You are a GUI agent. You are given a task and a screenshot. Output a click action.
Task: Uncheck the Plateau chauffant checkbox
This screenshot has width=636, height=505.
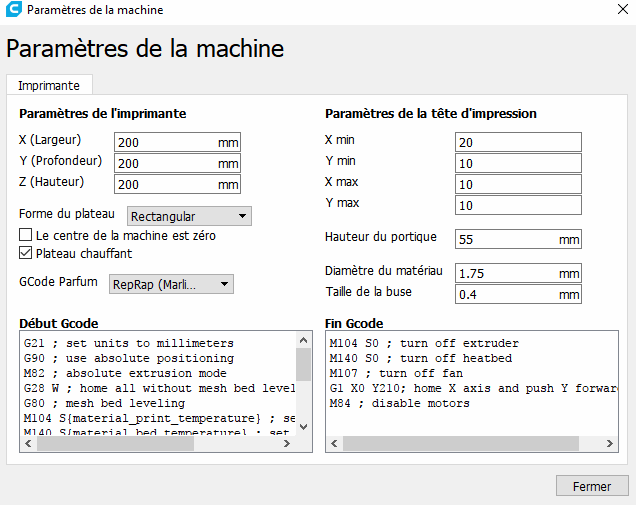click(26, 253)
